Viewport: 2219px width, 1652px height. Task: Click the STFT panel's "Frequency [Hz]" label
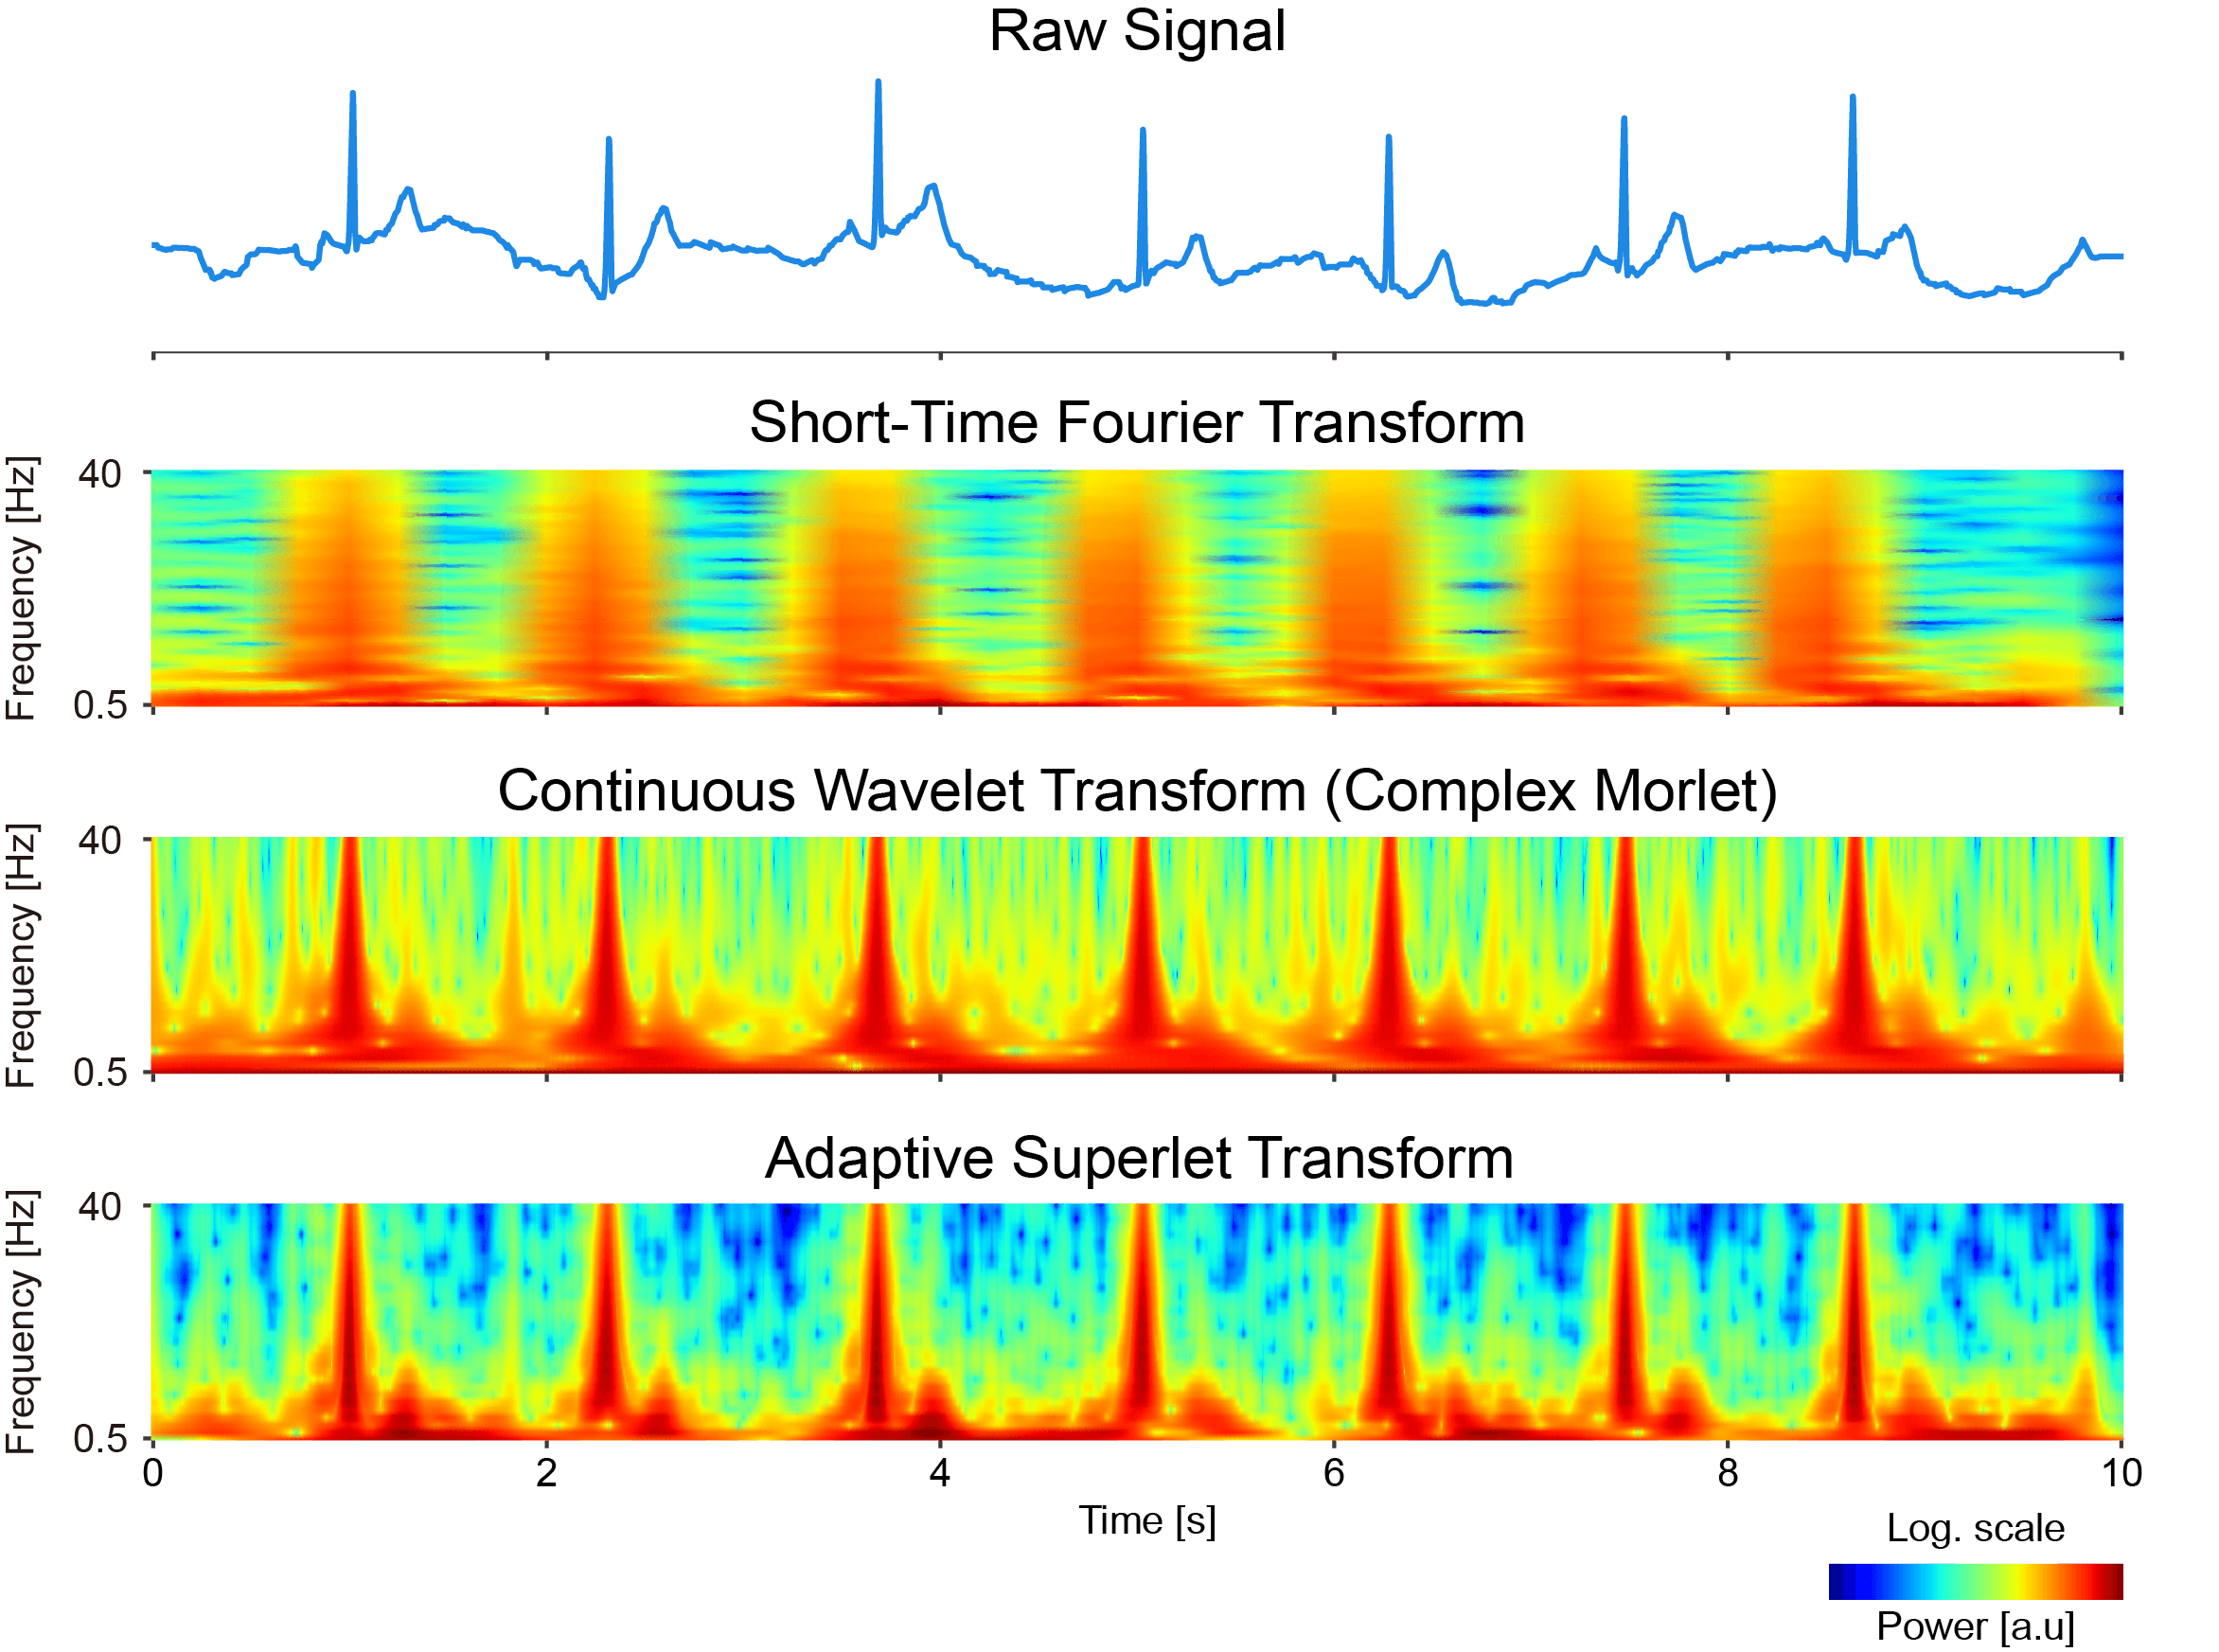(22, 588)
